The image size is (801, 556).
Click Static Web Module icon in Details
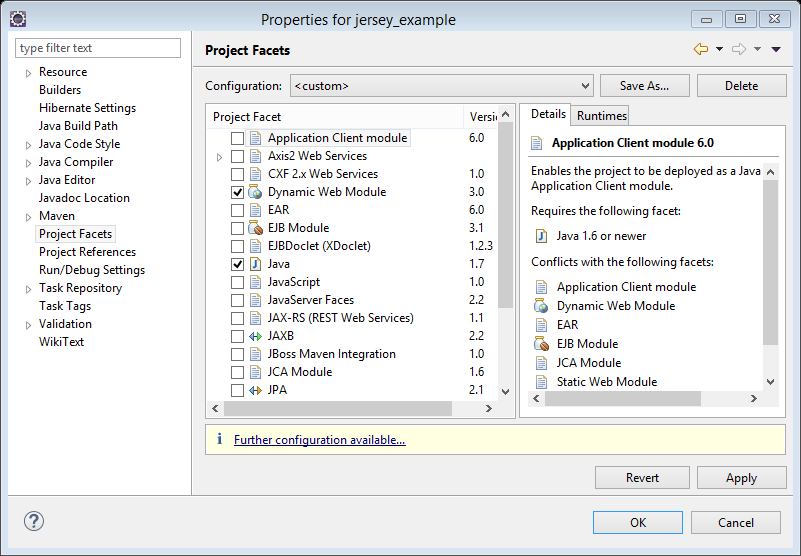click(x=541, y=382)
